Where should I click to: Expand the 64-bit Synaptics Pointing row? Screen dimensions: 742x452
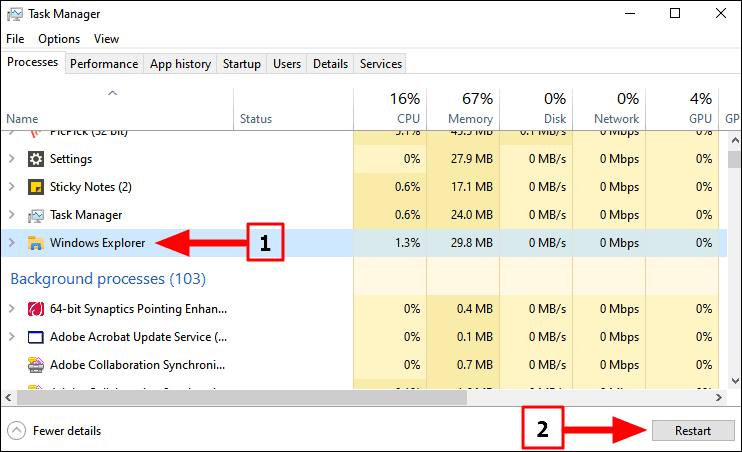[x=12, y=309]
